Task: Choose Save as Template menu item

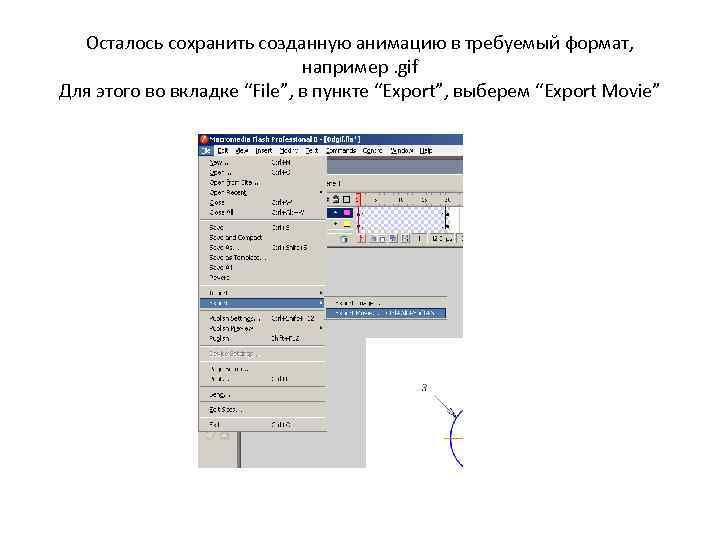Action: pos(263,258)
